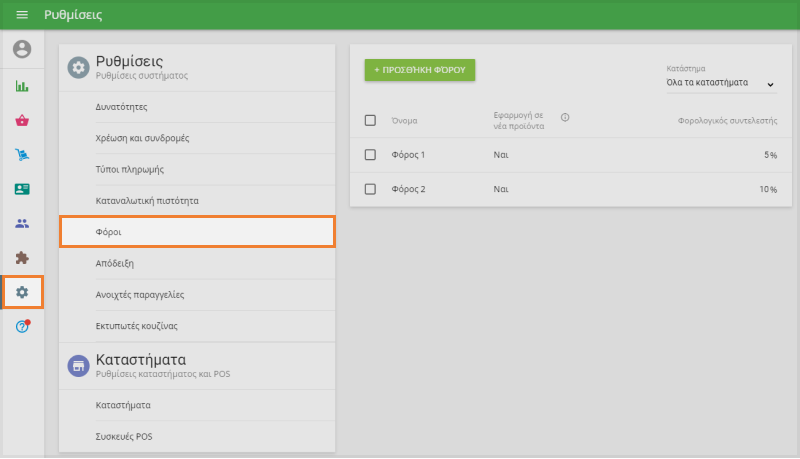800x459 pixels.
Task: Select Φόροι in settings menu
Action: [197, 232]
